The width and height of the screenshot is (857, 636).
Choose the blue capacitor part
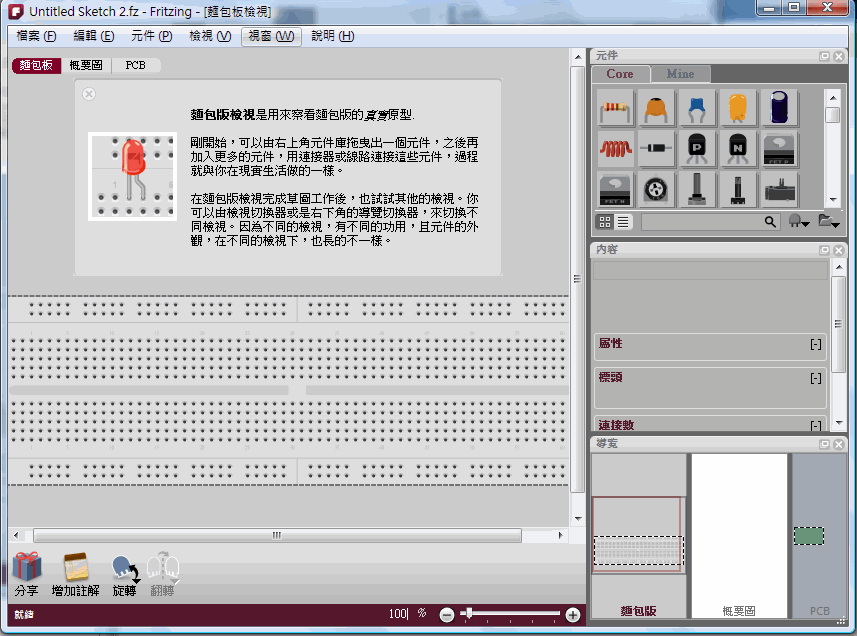(x=697, y=108)
